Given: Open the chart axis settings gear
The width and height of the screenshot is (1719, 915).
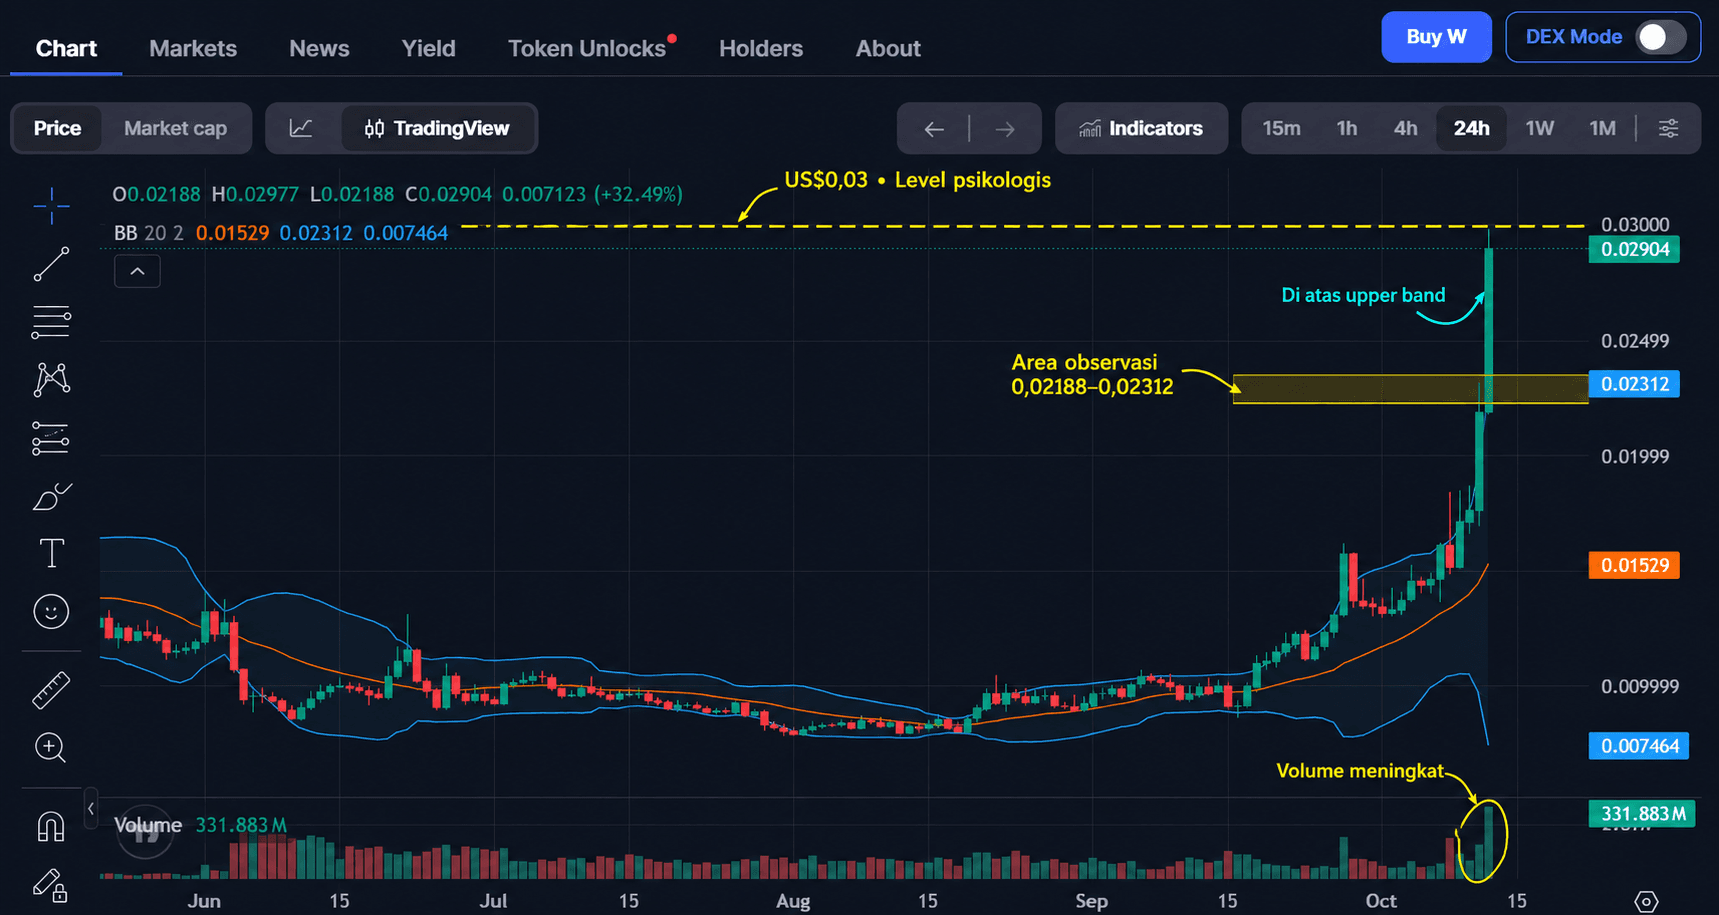Looking at the screenshot, I should coord(1646,901).
